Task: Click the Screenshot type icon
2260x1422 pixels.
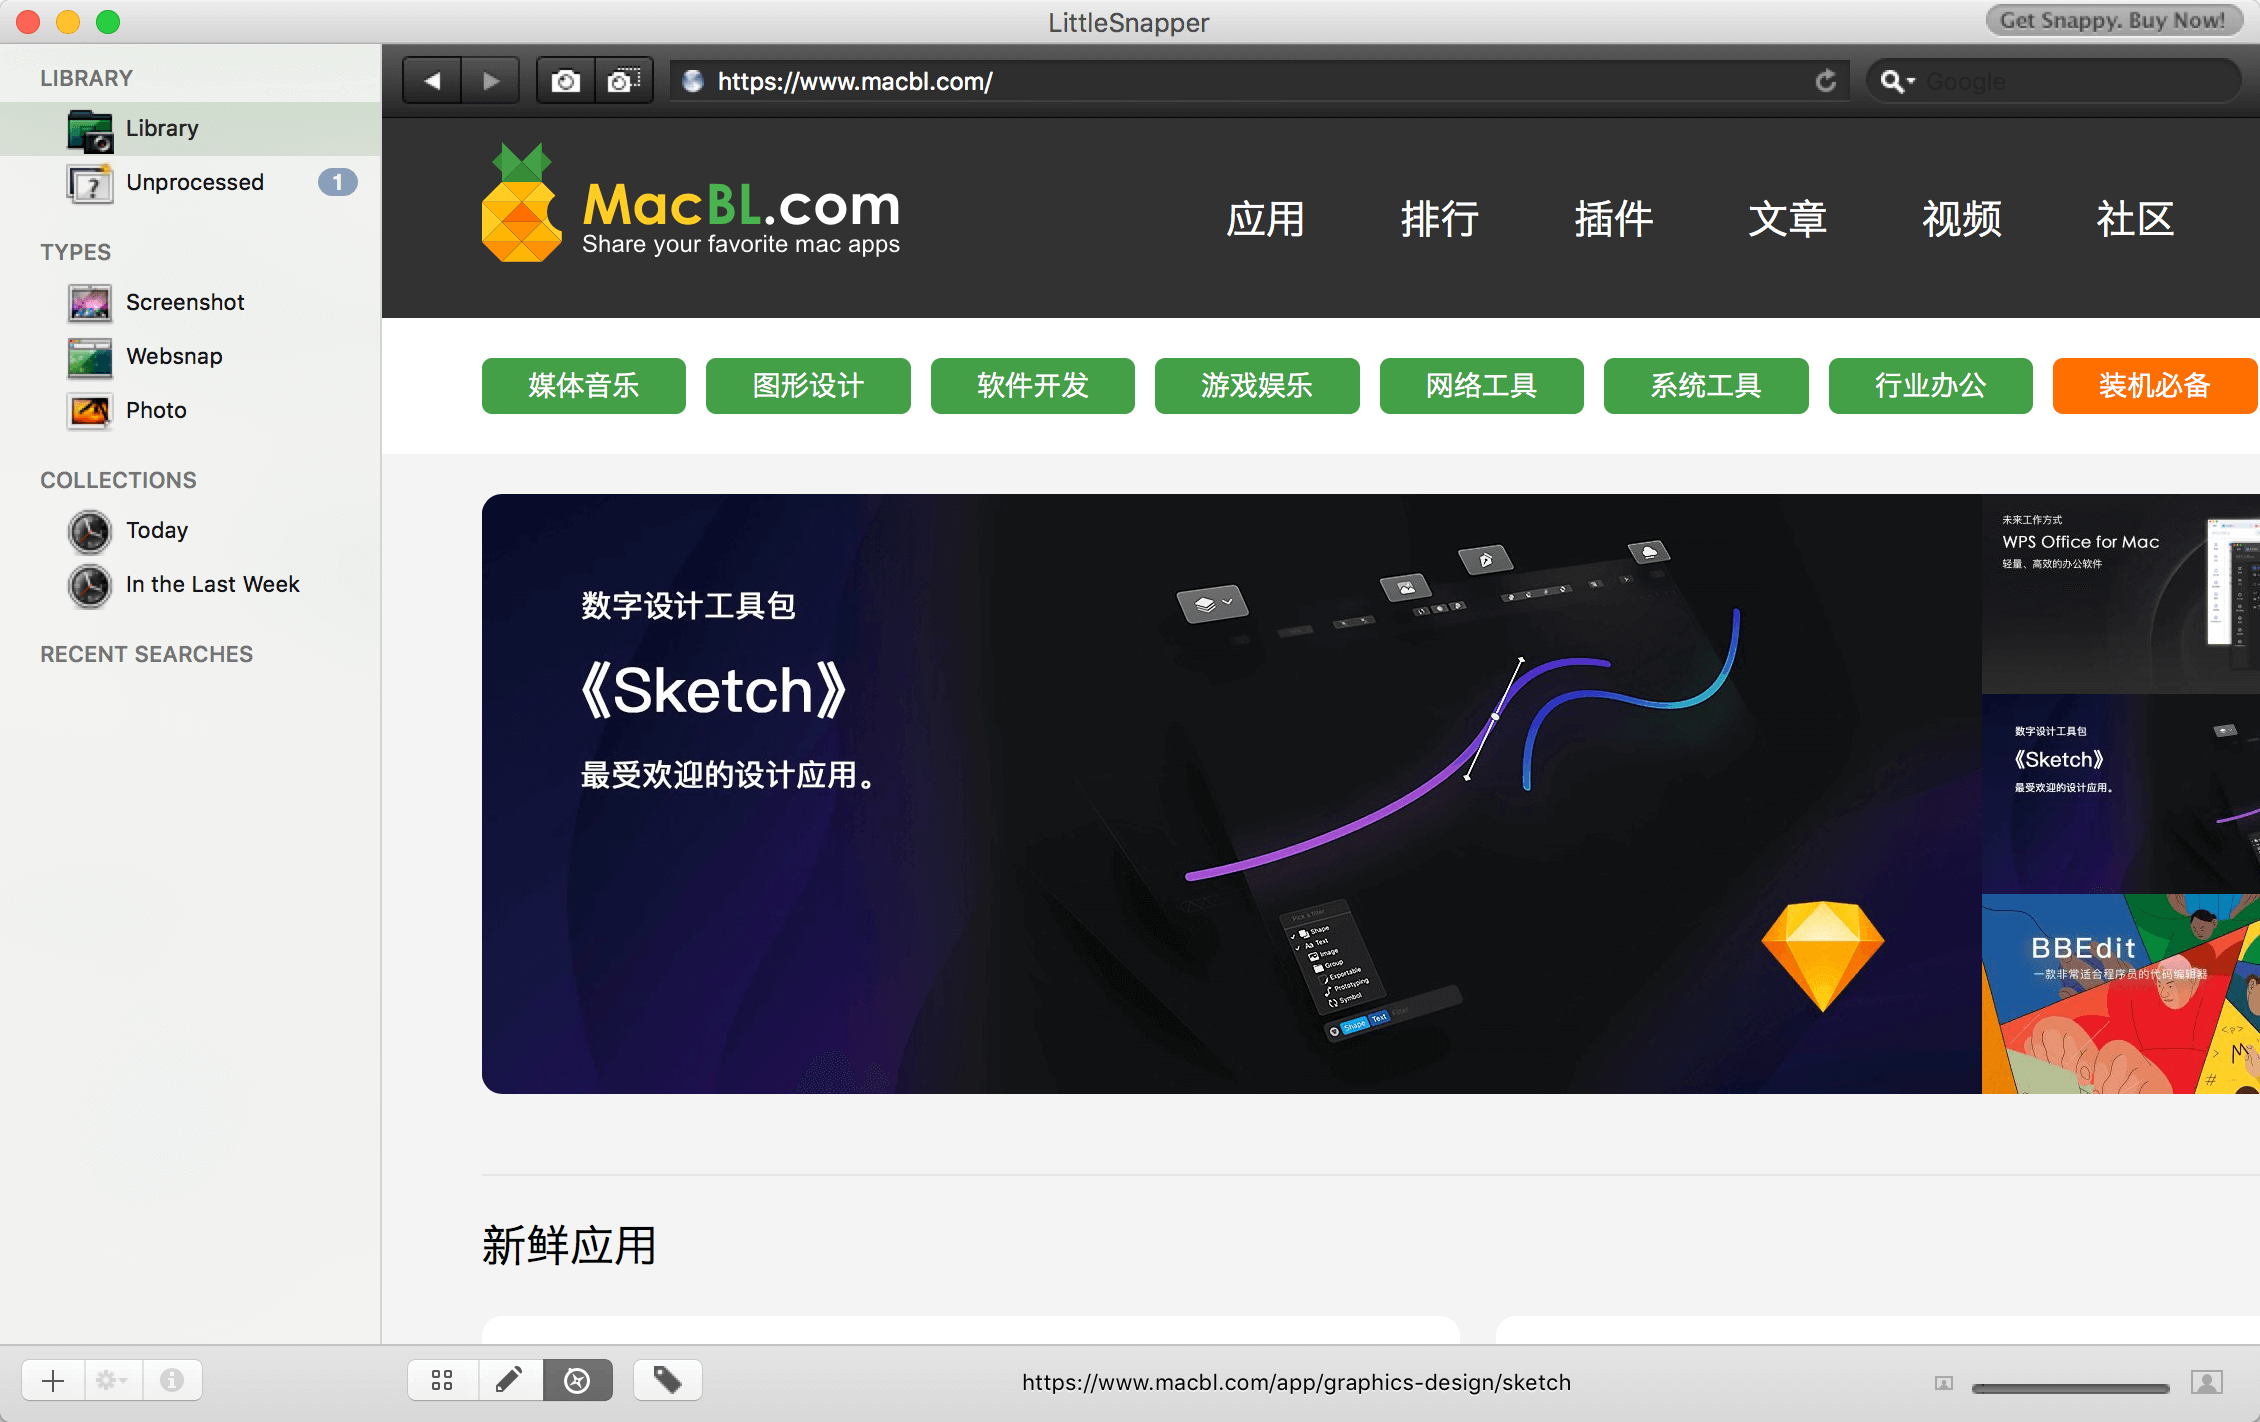Action: coord(90,302)
